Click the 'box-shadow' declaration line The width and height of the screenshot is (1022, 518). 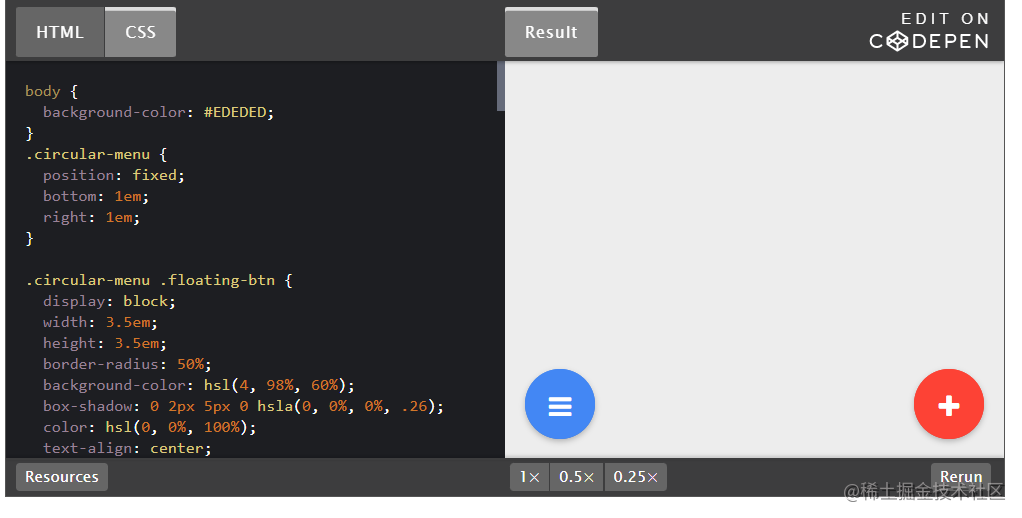[244, 406]
